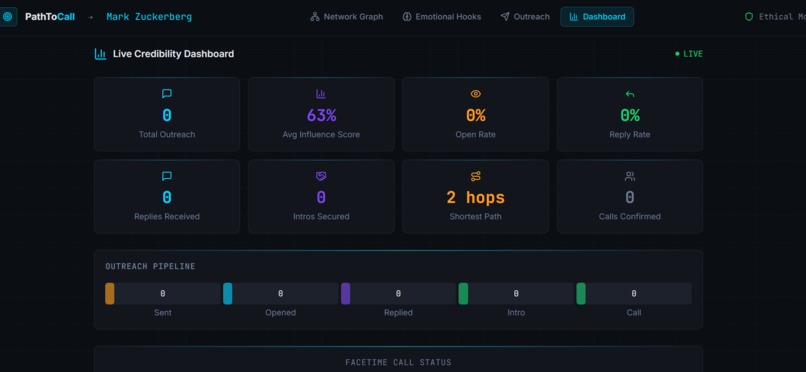The image size is (806, 372).
Task: Click the Sent stage label
Action: tap(162, 312)
